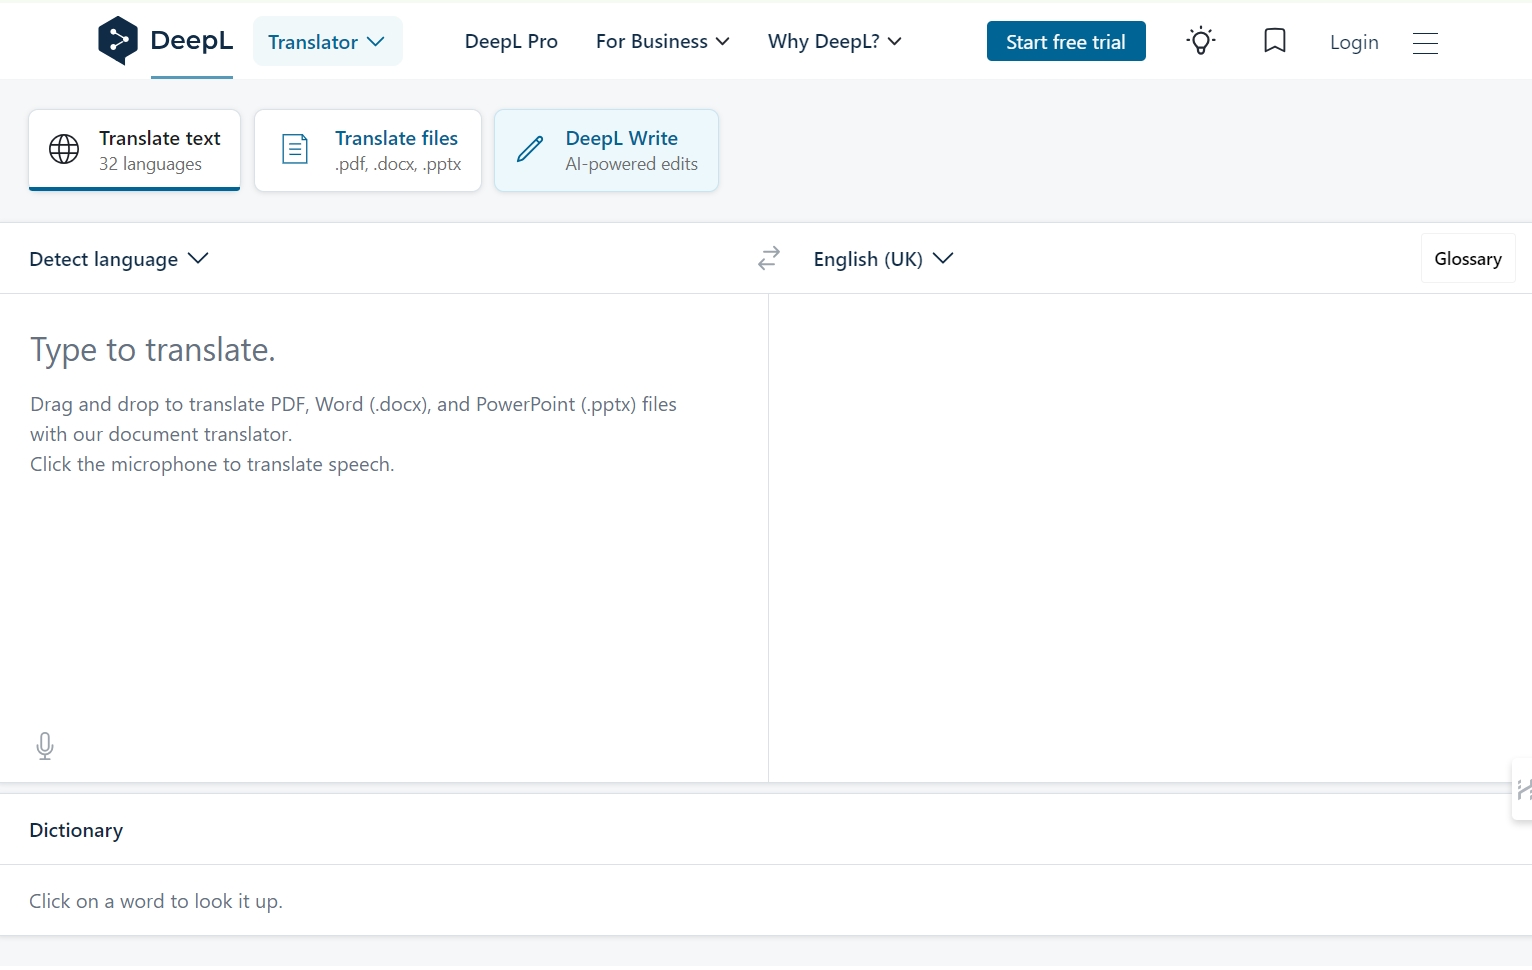Click the globe icon on Translate text
This screenshot has width=1532, height=970.
64,149
